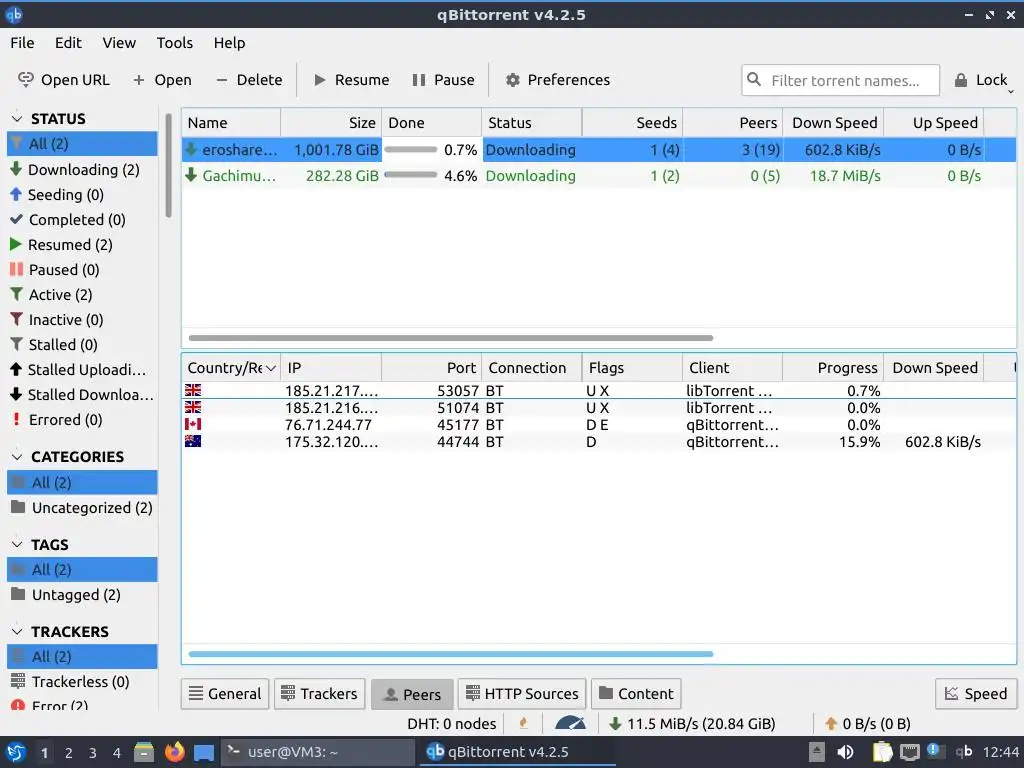This screenshot has height=768, width=1024.
Task: Select peer row with port 44744
Action: click(x=598, y=441)
